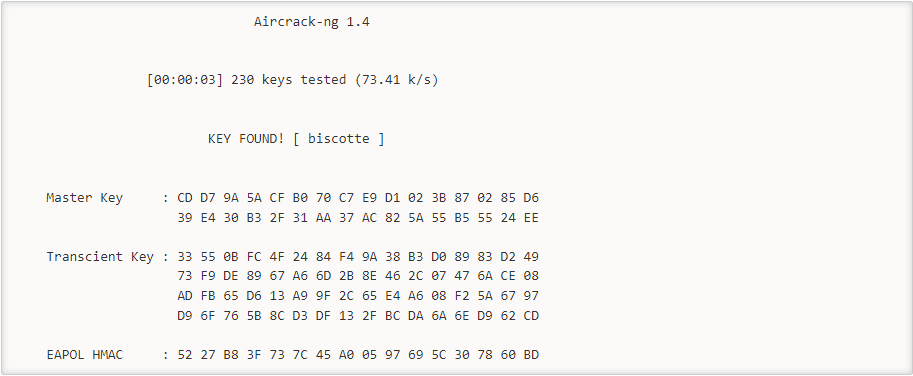The height and width of the screenshot is (376, 913).
Task: Click first Master Key byte CD
Action: 185,198
